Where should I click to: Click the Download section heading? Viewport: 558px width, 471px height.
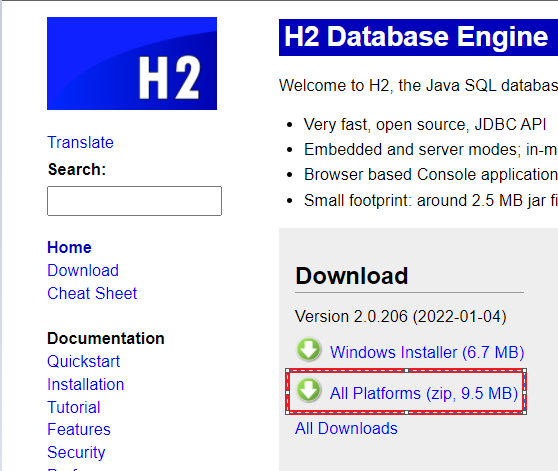click(352, 276)
